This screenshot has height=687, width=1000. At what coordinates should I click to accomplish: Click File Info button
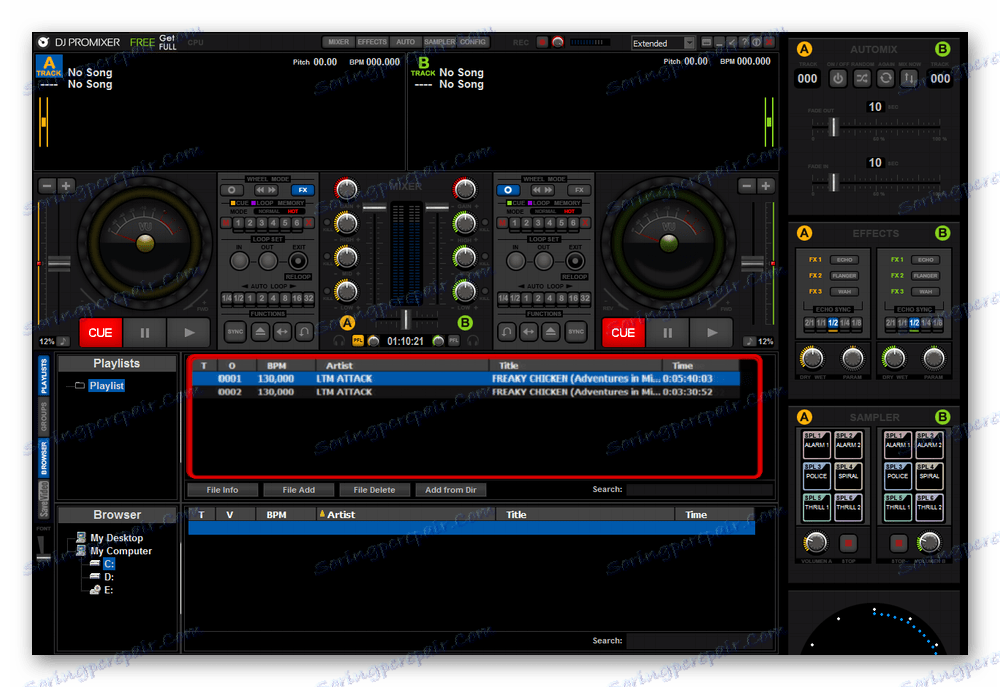pos(222,490)
